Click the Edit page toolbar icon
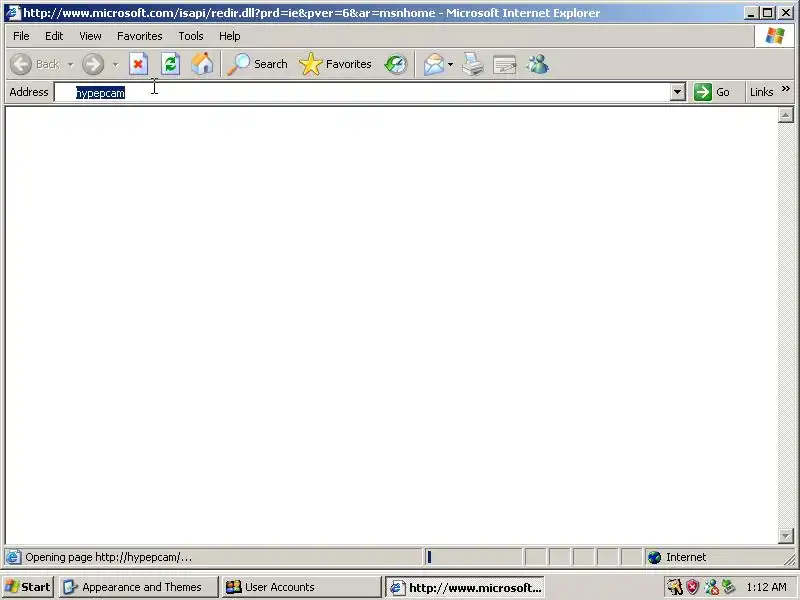This screenshot has width=800, height=600. [x=505, y=64]
